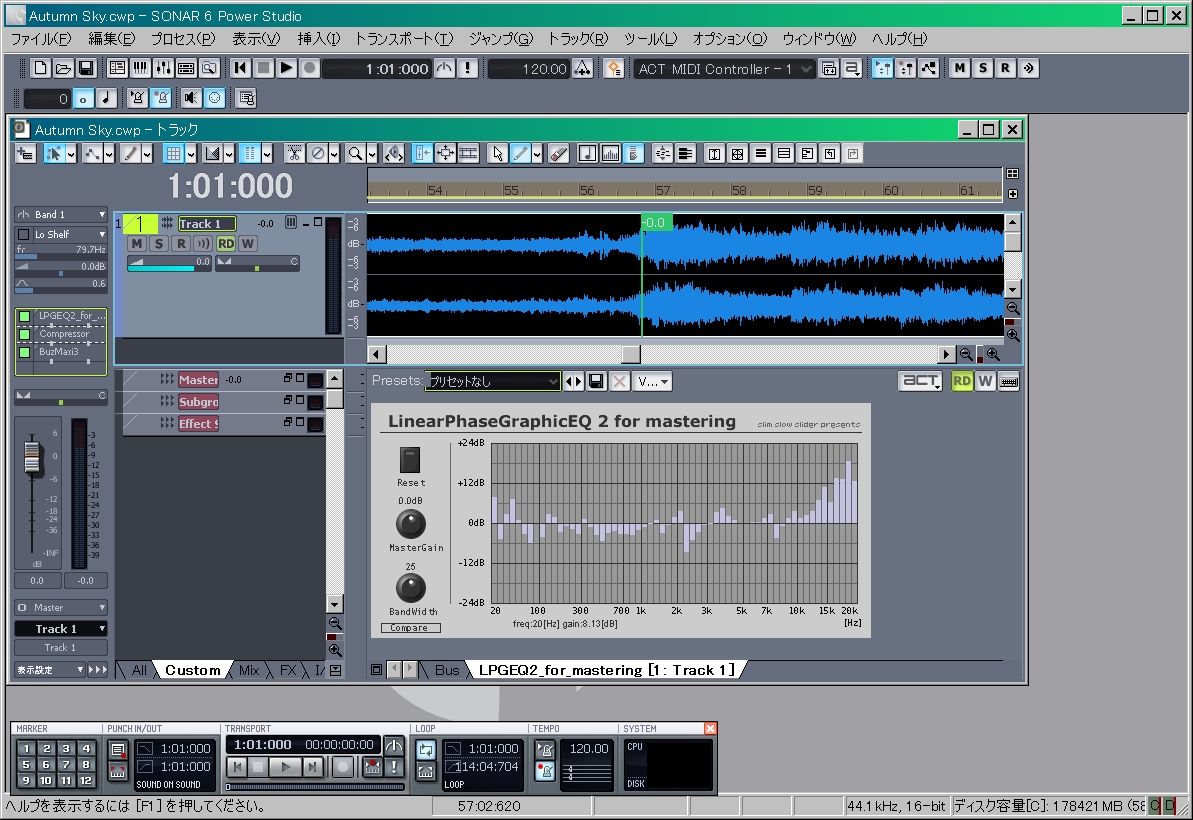
Task: Bypass the Compressor effect in FX bin
Action: pyautogui.click(x=24, y=334)
